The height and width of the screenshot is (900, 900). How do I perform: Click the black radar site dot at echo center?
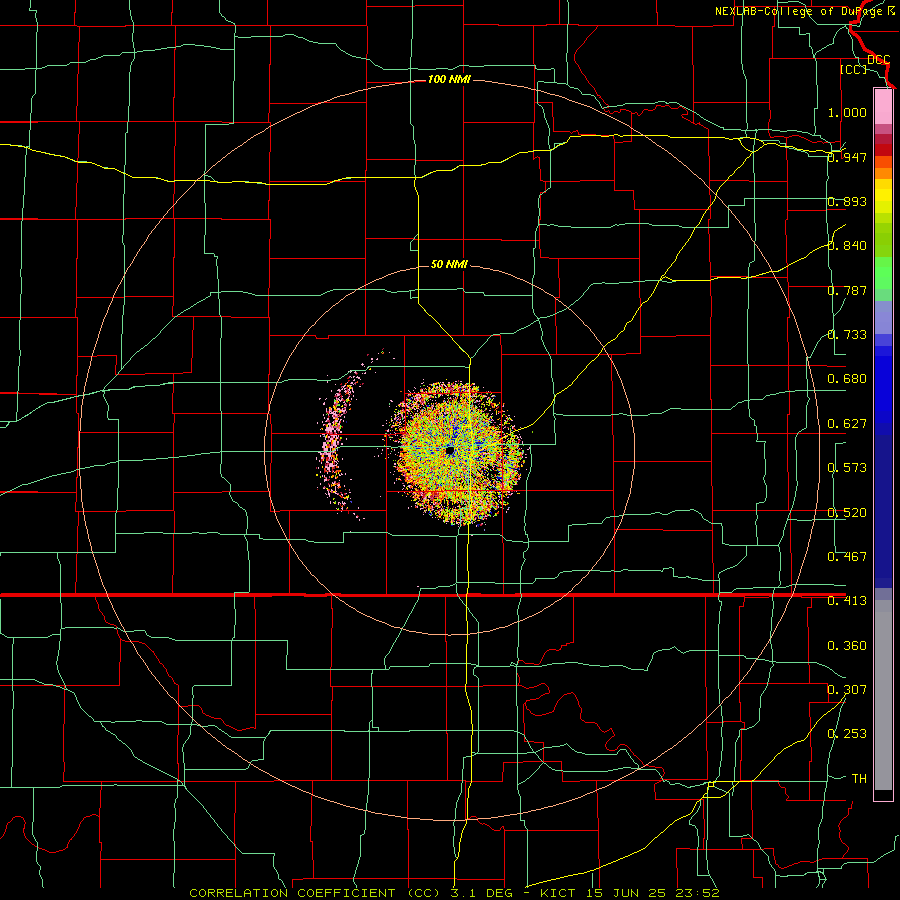[x=450, y=451]
